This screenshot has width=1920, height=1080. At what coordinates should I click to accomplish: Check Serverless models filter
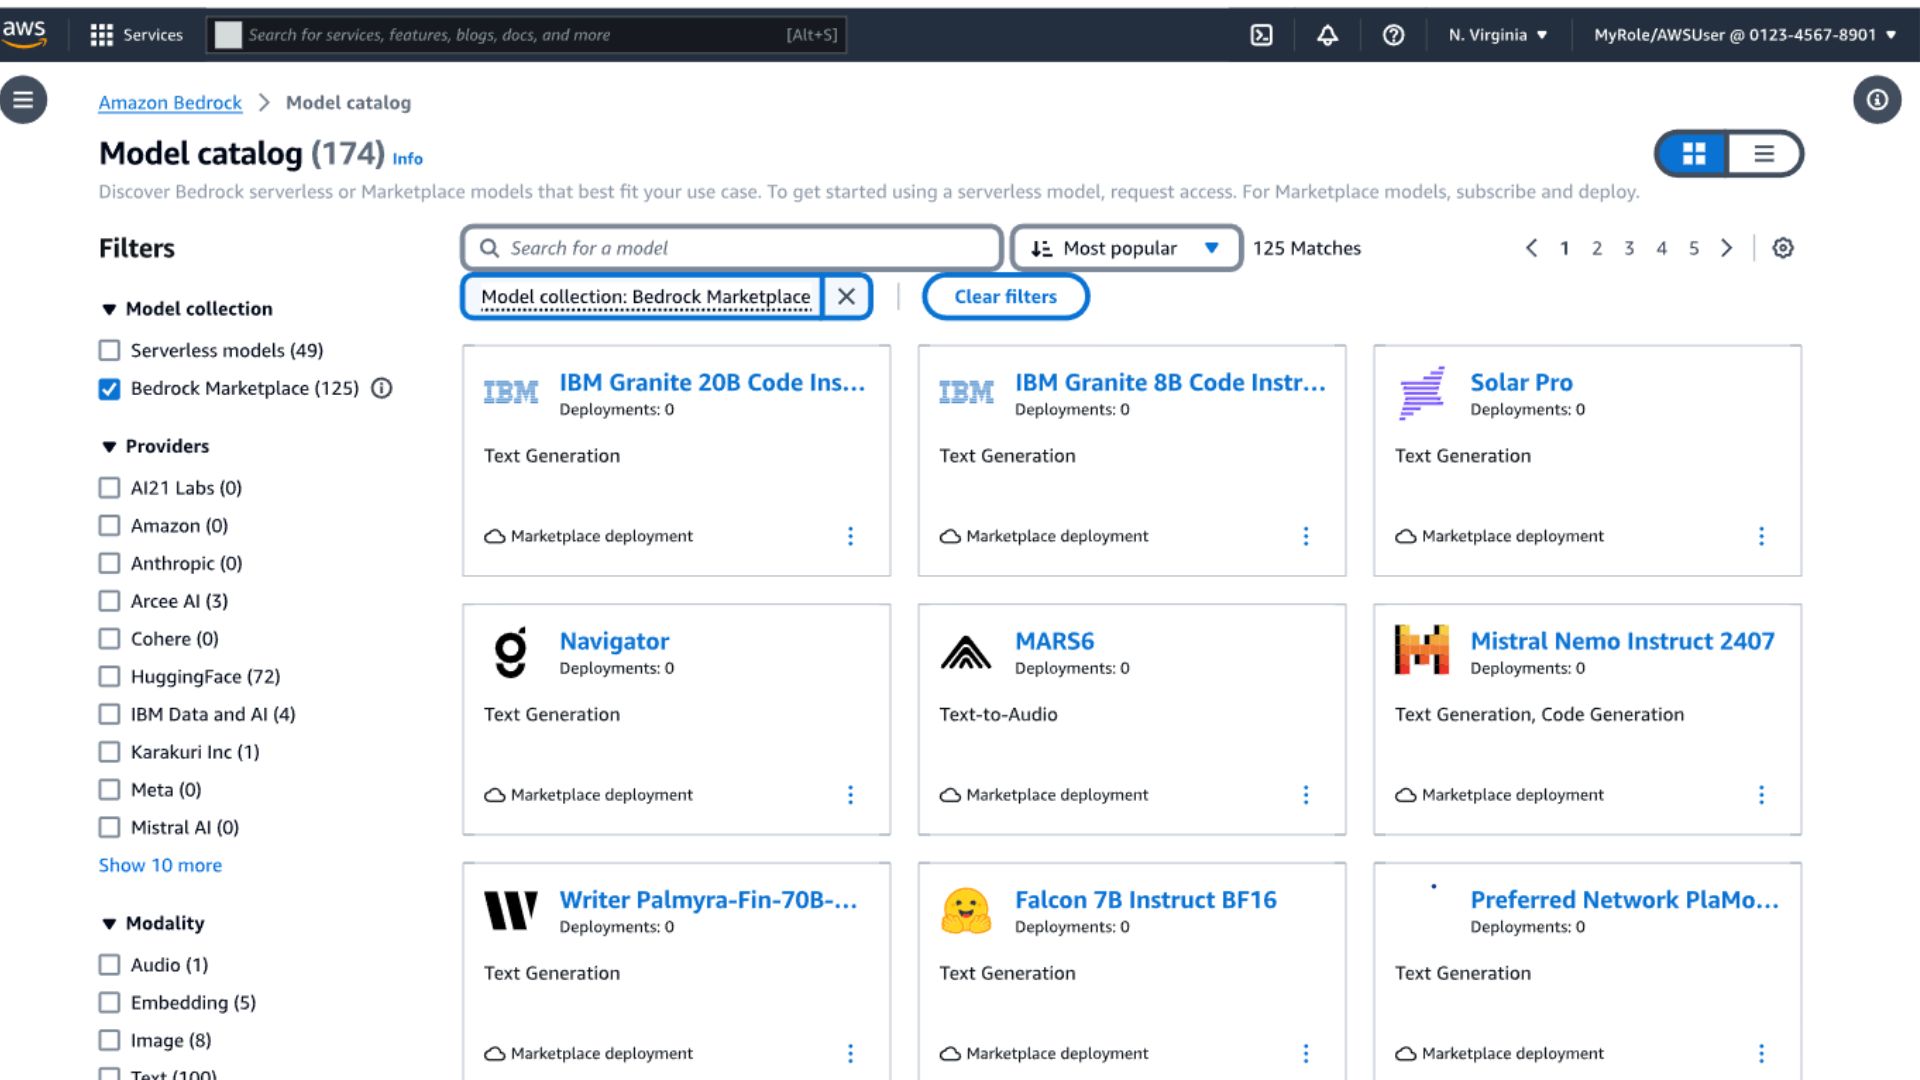coord(109,350)
